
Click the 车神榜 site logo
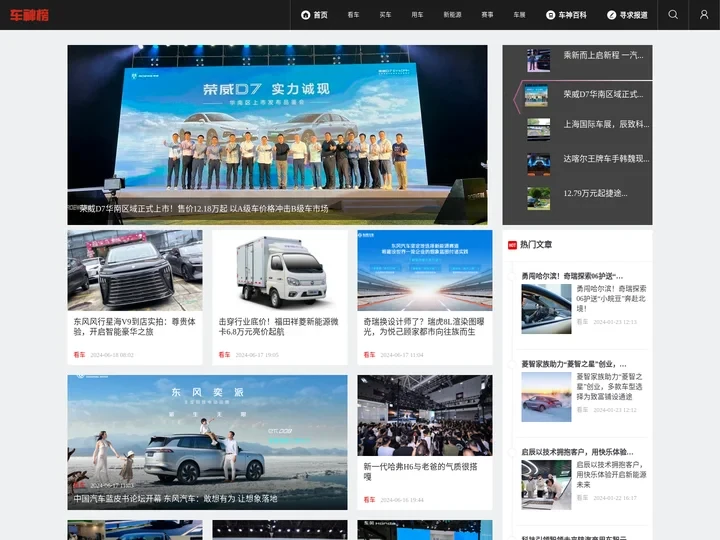click(x=29, y=15)
